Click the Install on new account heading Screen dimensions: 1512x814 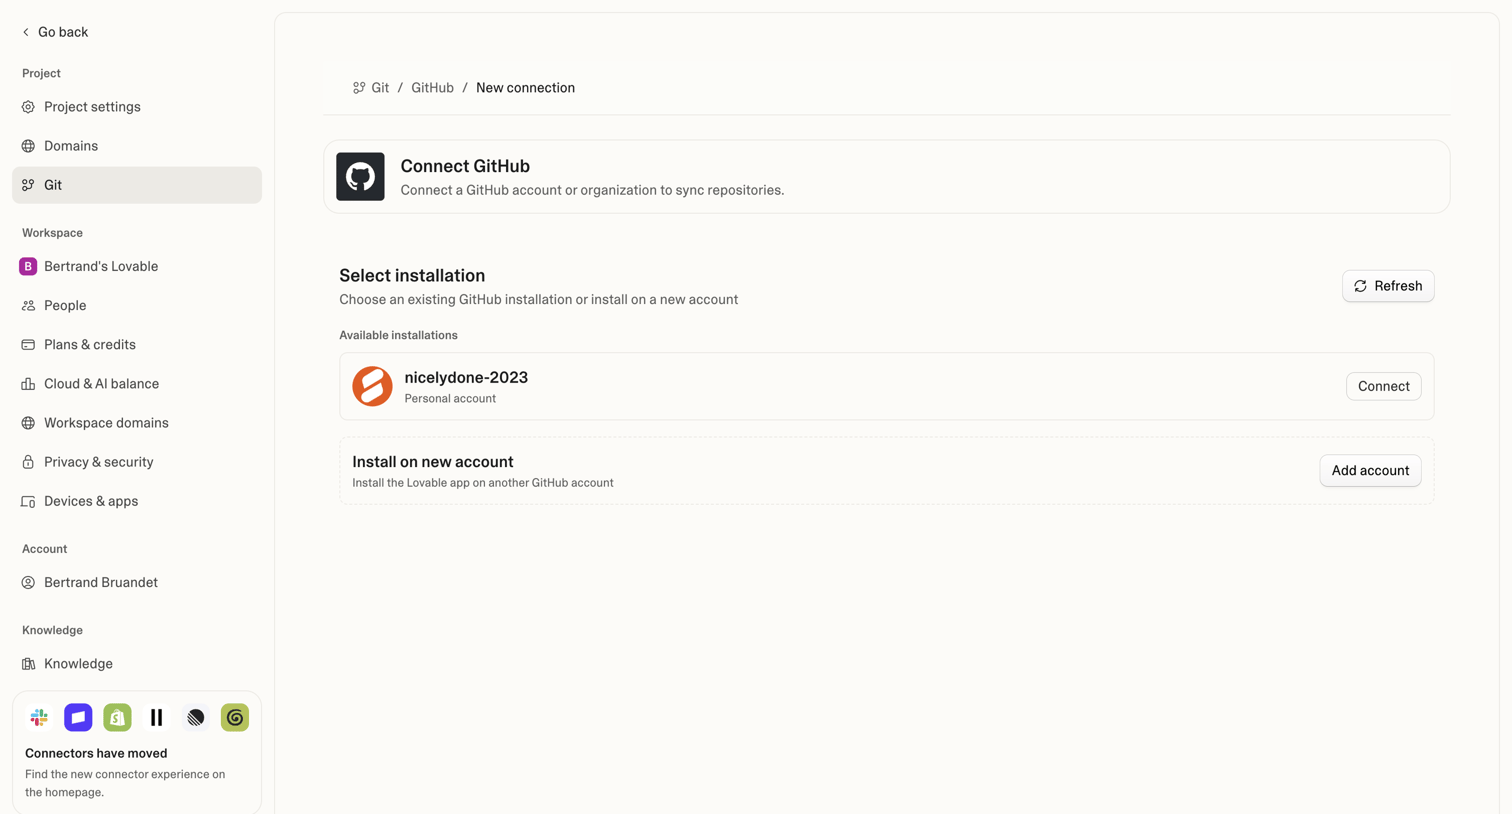[x=433, y=462]
